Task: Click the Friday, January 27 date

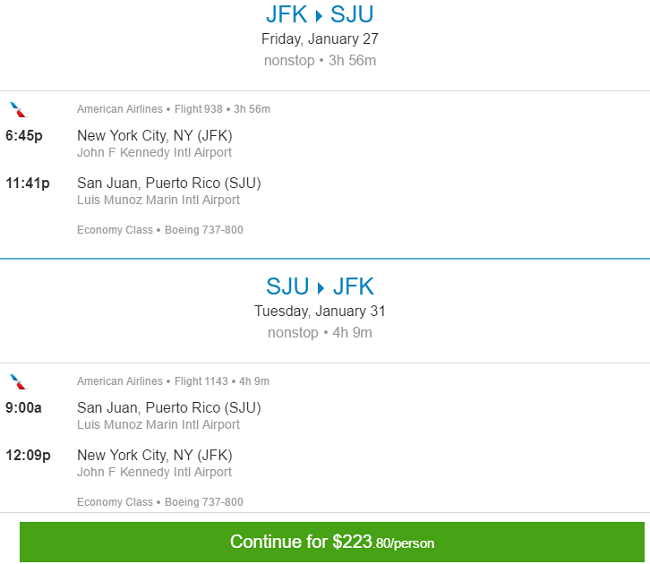Action: [x=320, y=39]
